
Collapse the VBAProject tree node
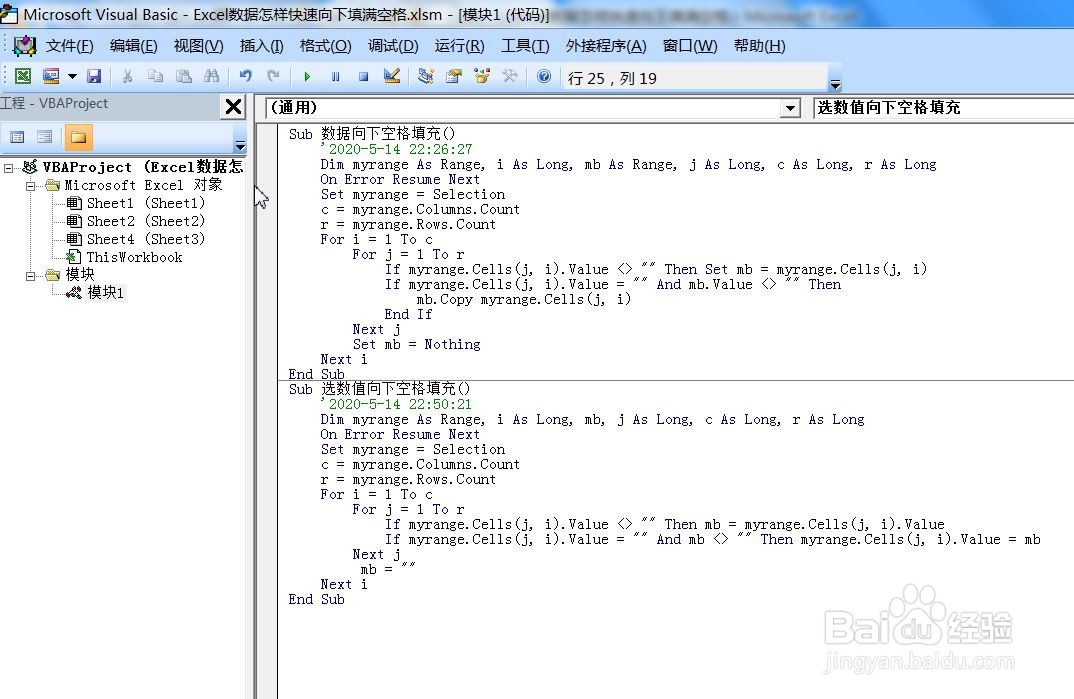pyautogui.click(x=8, y=167)
